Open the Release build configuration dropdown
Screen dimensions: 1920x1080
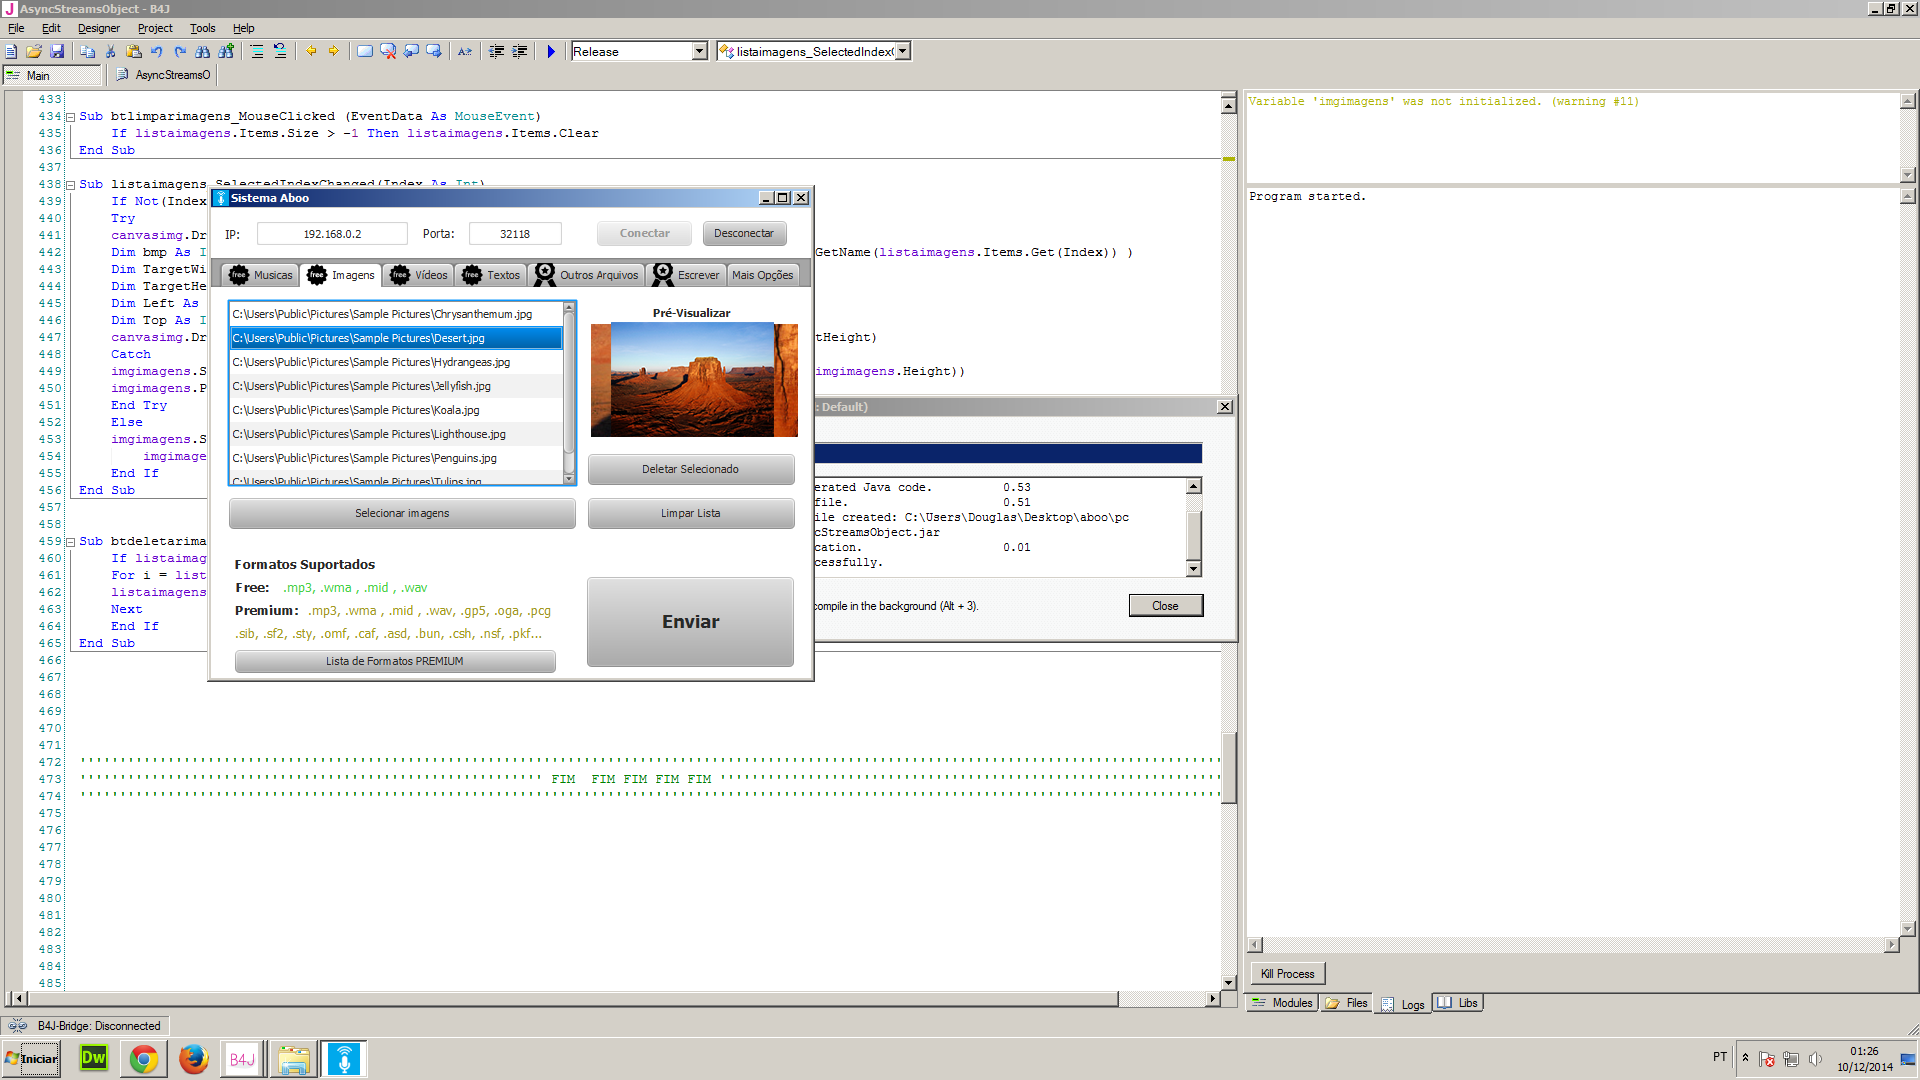click(699, 51)
